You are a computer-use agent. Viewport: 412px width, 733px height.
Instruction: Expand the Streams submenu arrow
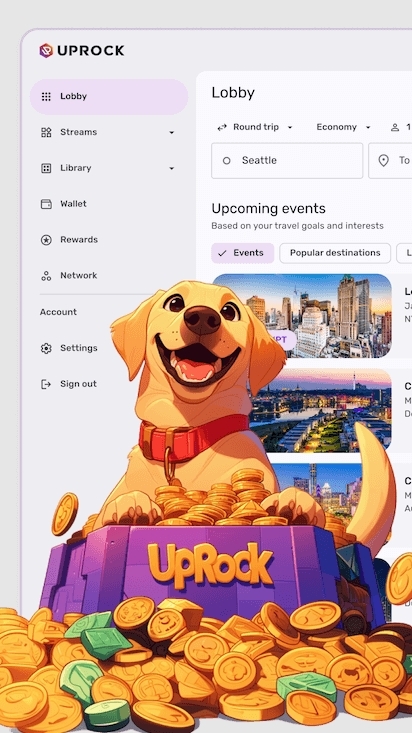coord(172,133)
